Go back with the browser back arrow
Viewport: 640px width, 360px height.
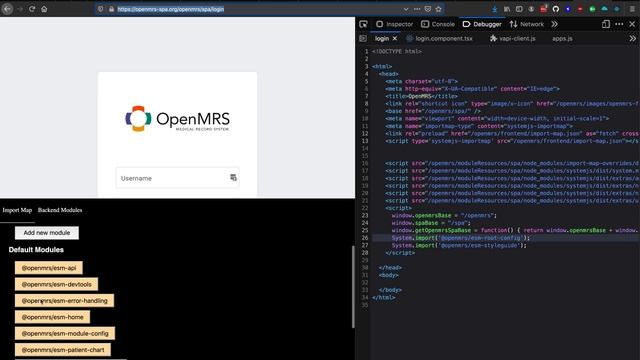(x=7, y=9)
